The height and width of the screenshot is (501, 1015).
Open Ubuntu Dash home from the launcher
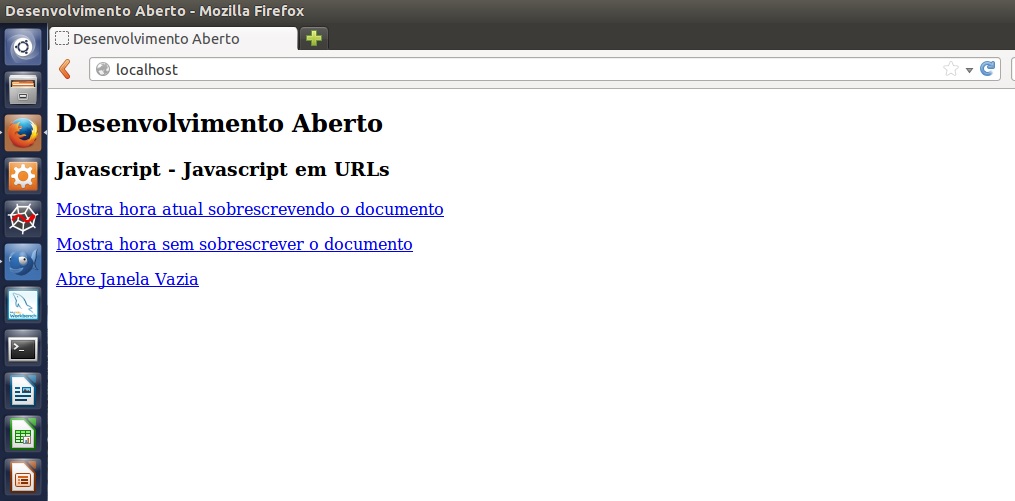tap(23, 46)
